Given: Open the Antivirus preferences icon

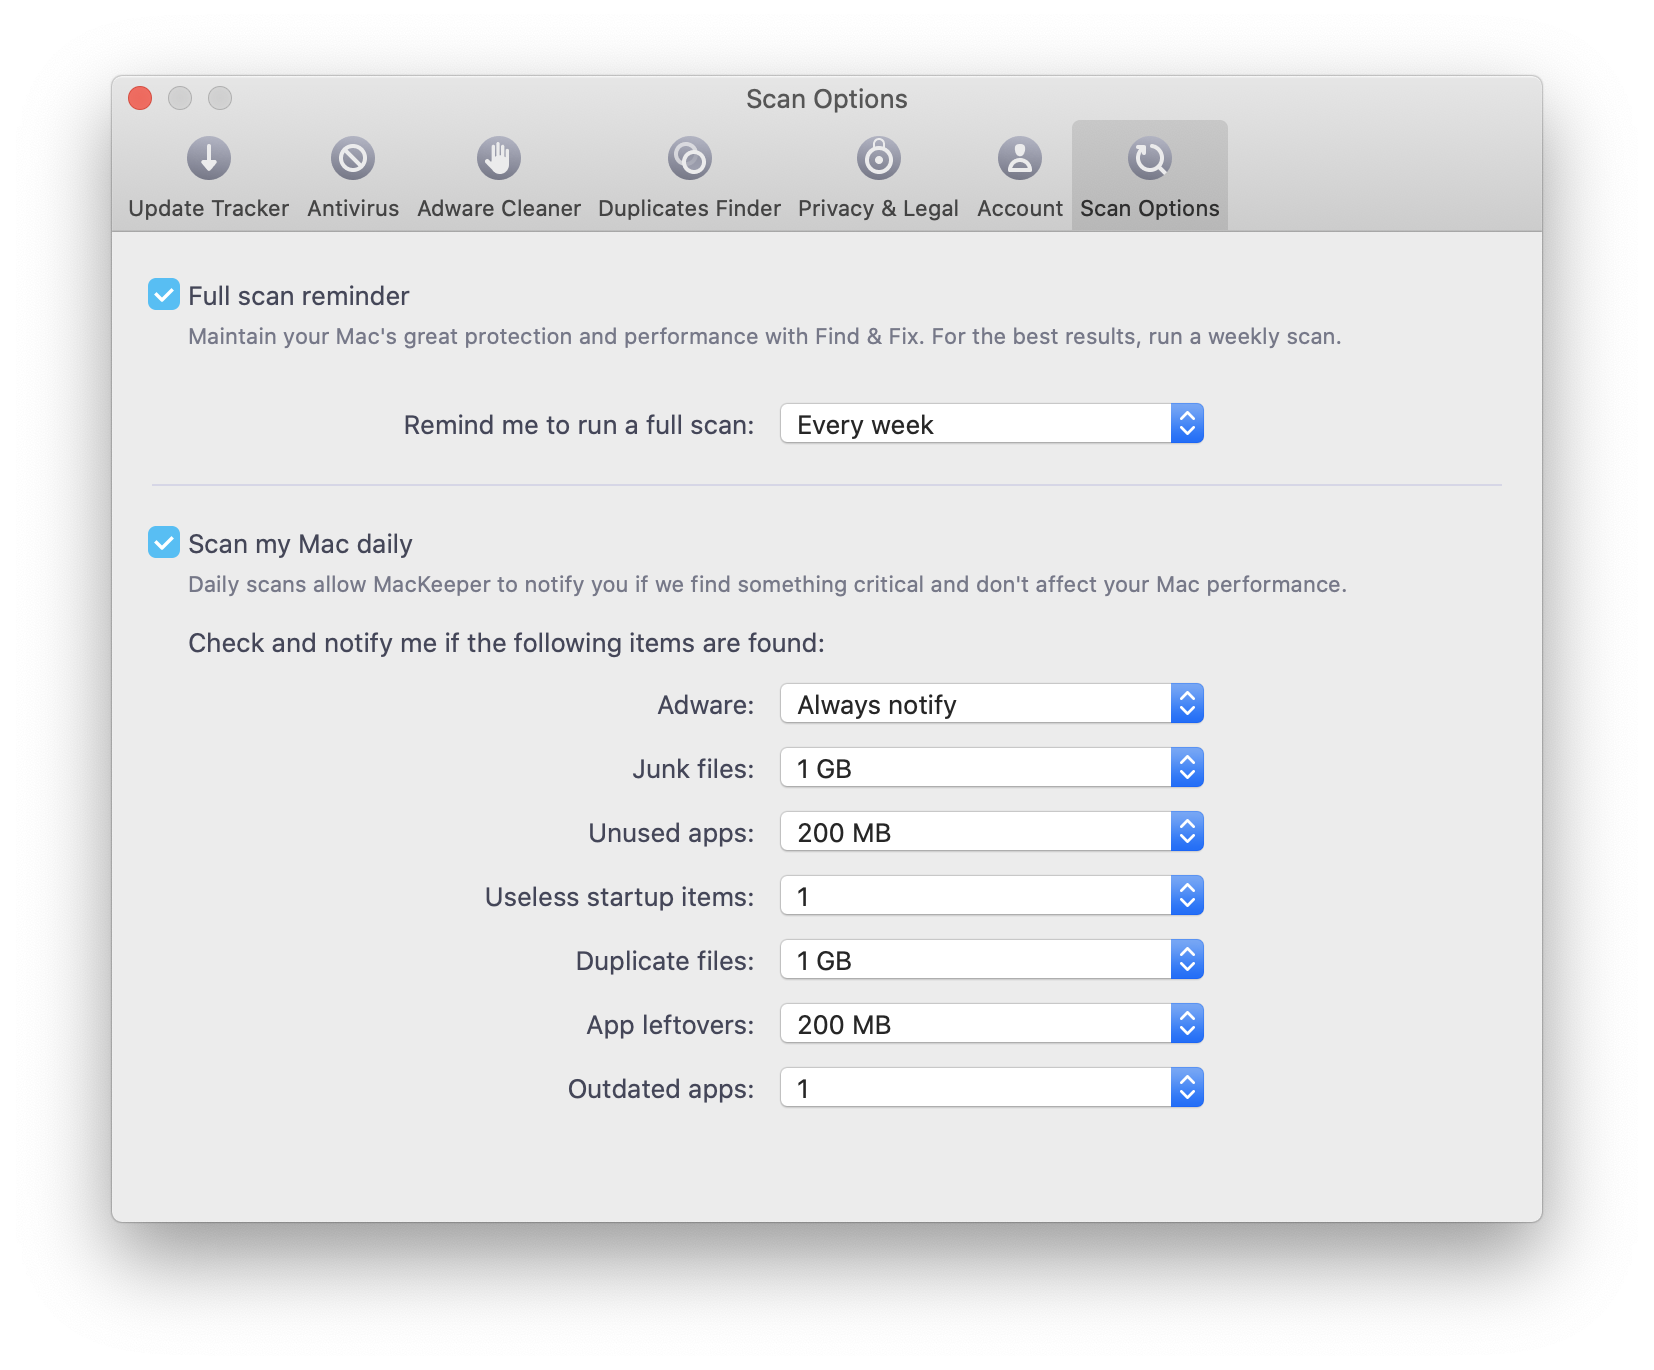Looking at the screenshot, I should [x=353, y=158].
